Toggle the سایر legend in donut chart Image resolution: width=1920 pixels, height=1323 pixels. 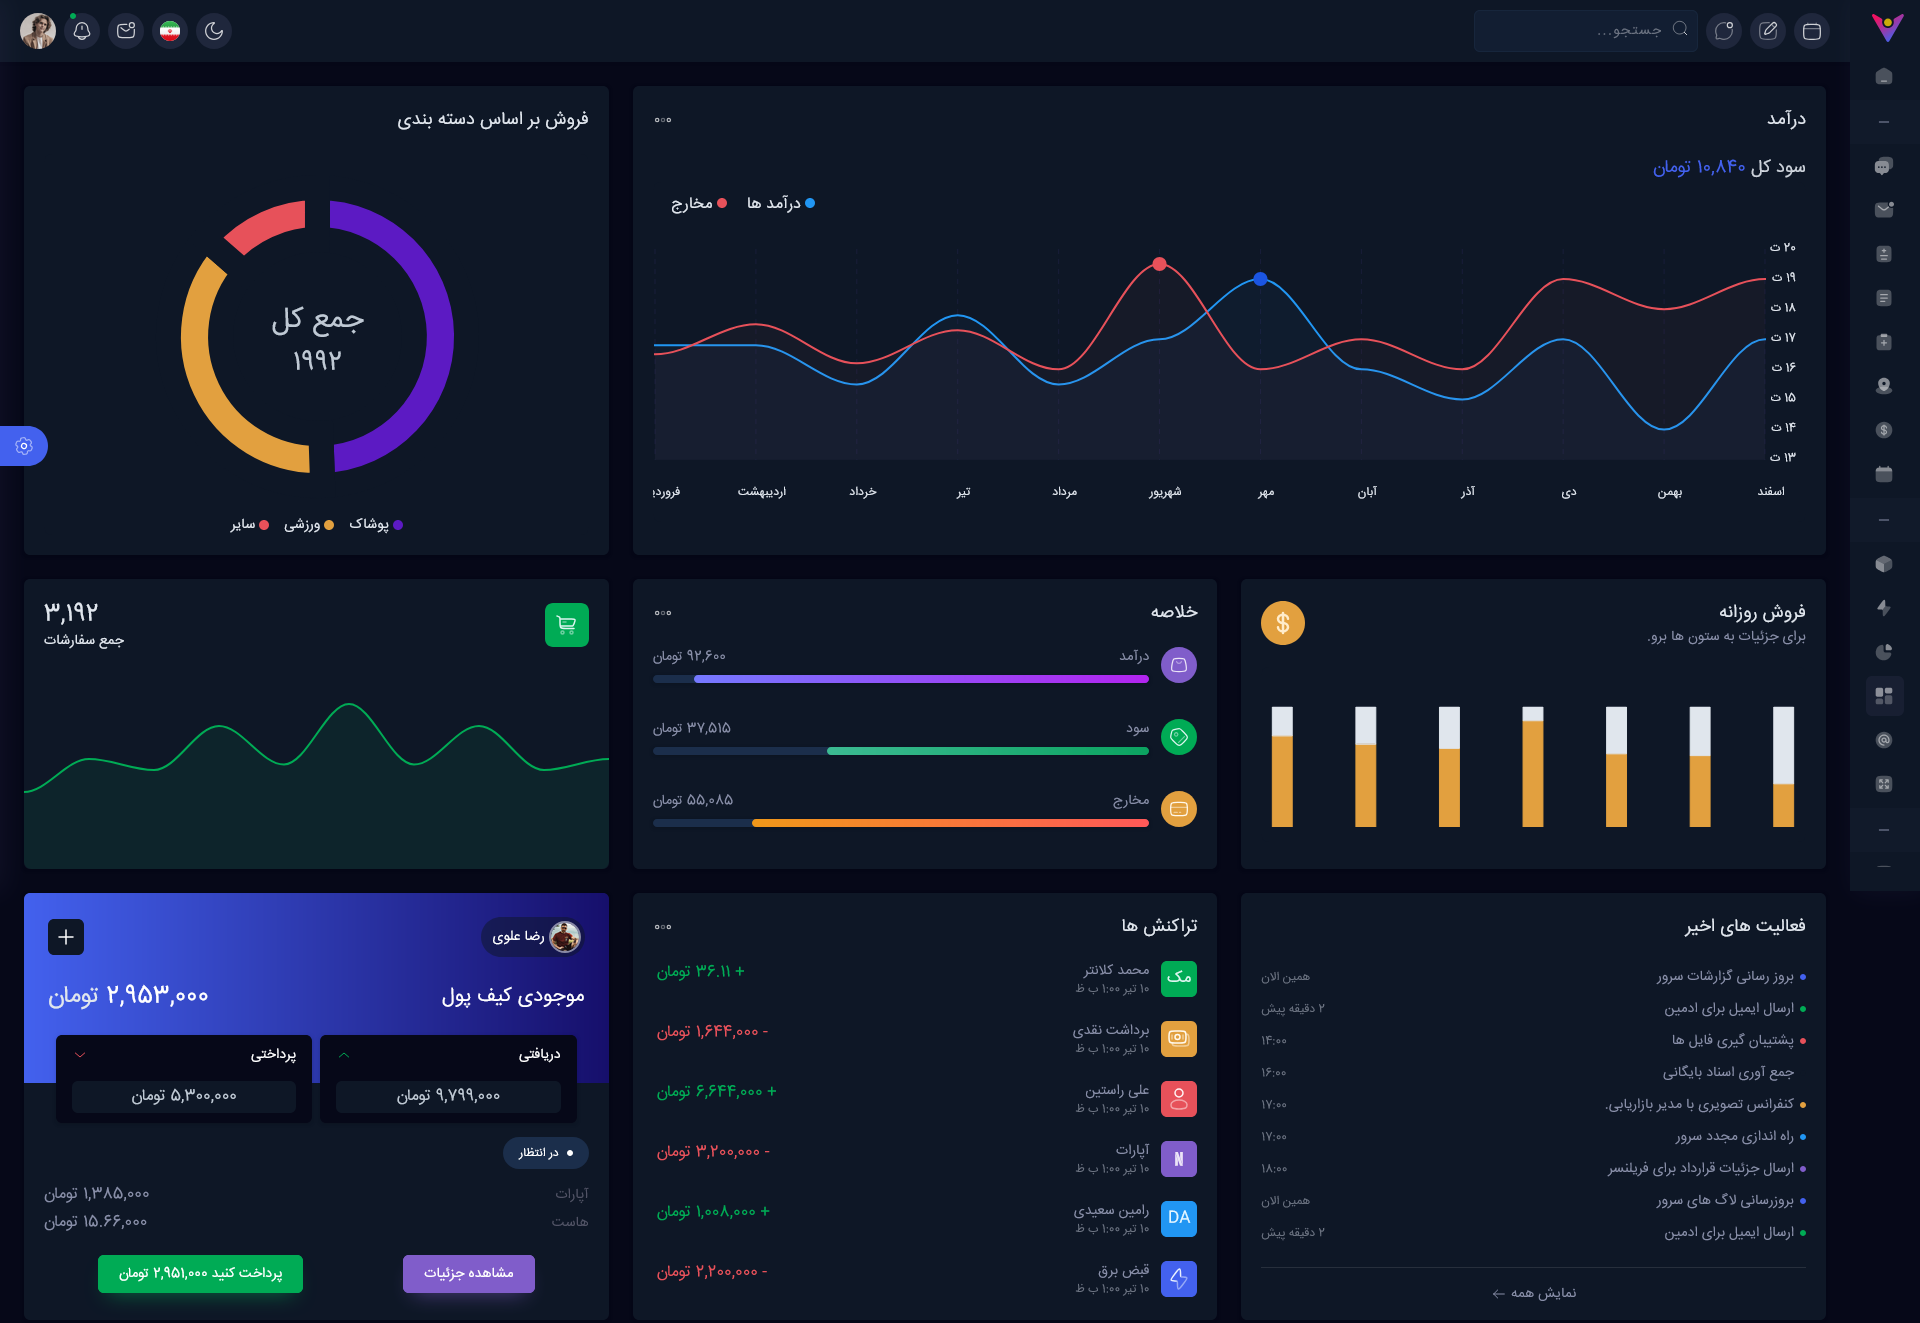click(x=250, y=524)
